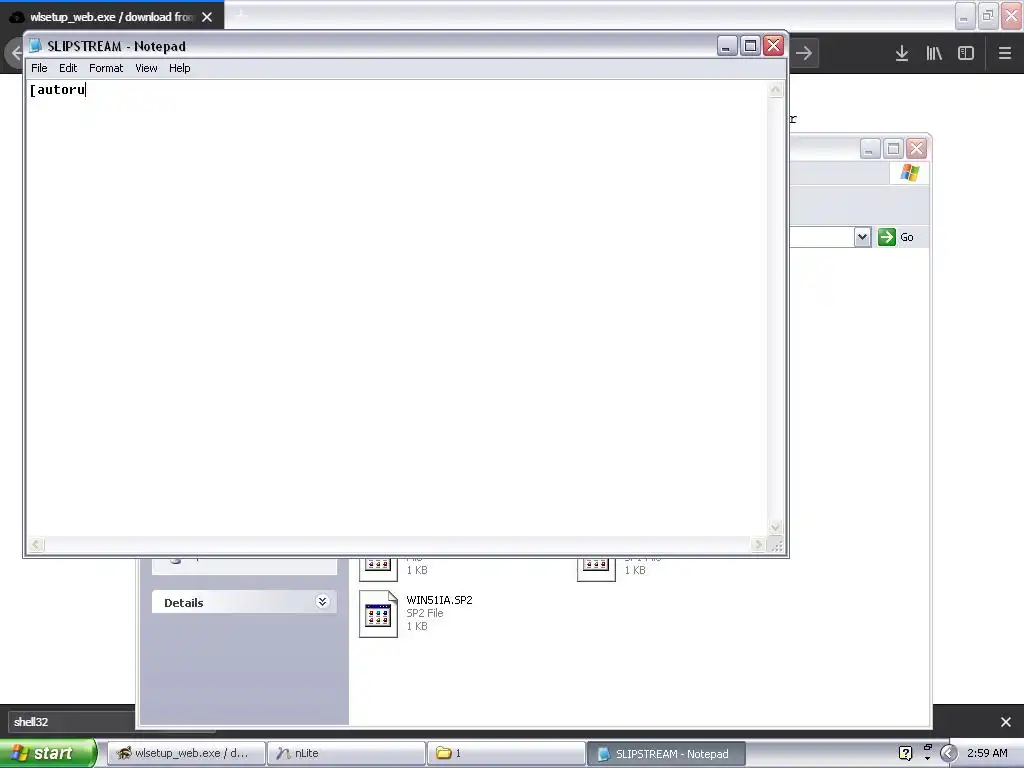This screenshot has width=1024, height=768.
Task: Click the Notepad horizontal scrollbar left arrow
Action: click(37, 545)
